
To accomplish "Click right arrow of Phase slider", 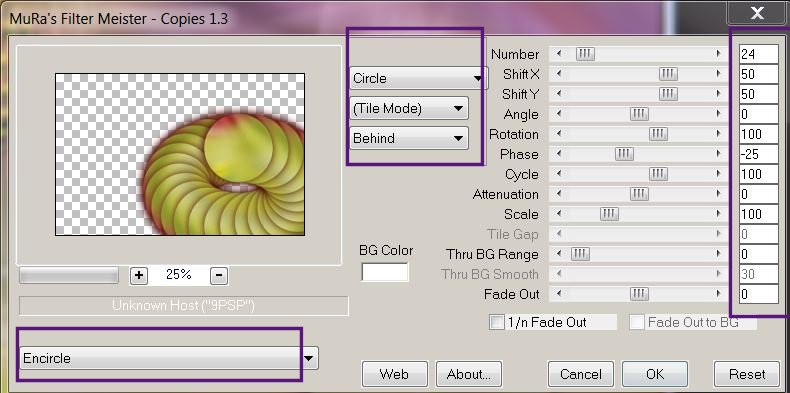I will (x=718, y=154).
